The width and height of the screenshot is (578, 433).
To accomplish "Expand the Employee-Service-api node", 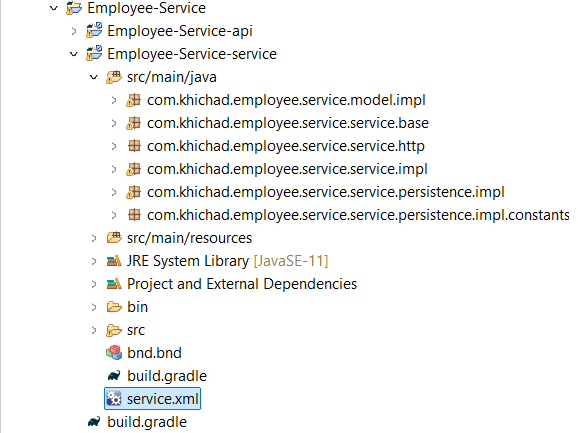I will (74, 31).
